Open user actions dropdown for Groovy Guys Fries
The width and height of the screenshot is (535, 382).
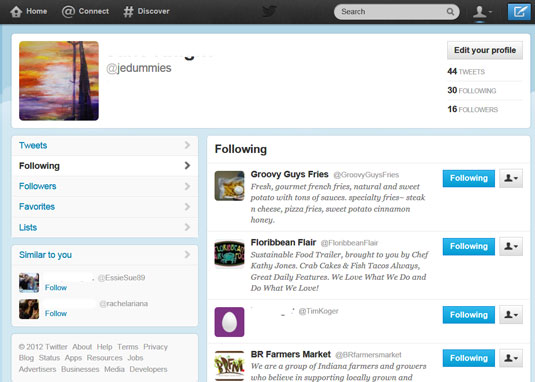click(511, 178)
